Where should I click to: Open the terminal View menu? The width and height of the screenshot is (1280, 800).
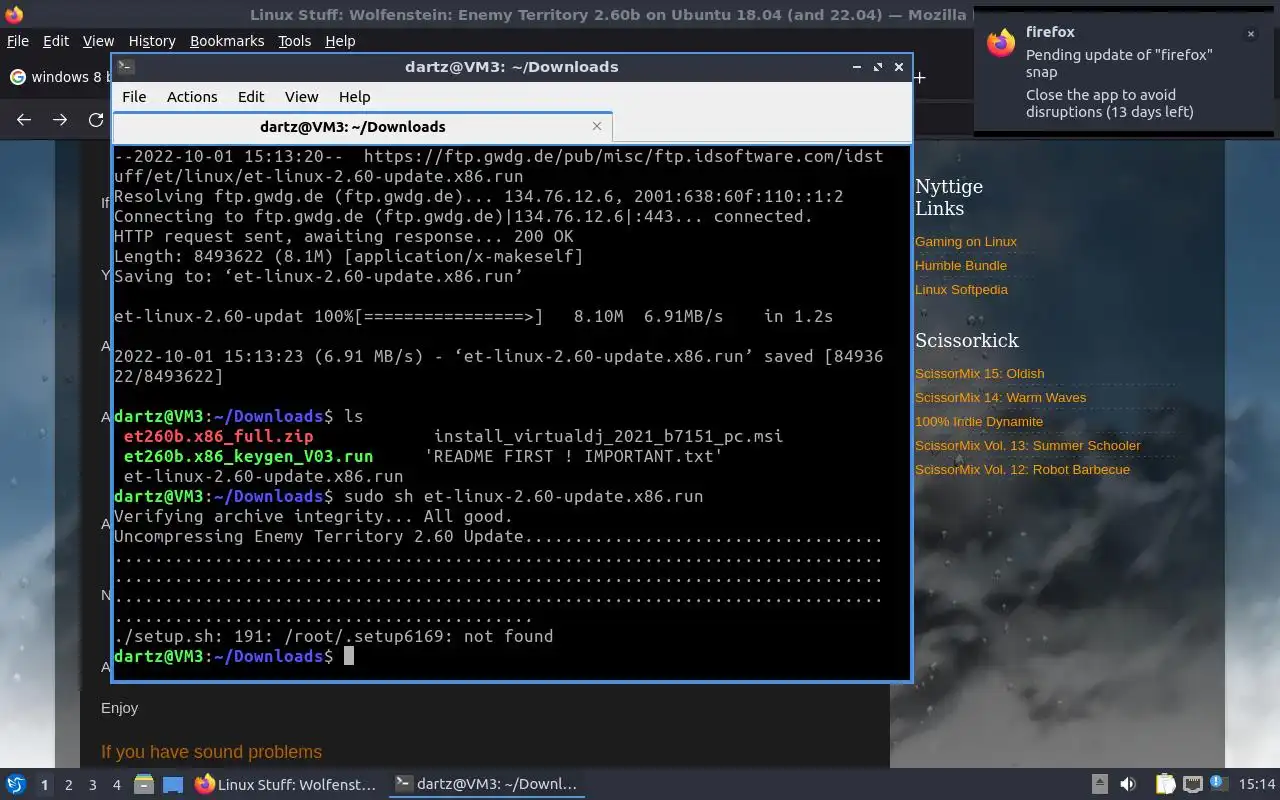click(x=301, y=97)
